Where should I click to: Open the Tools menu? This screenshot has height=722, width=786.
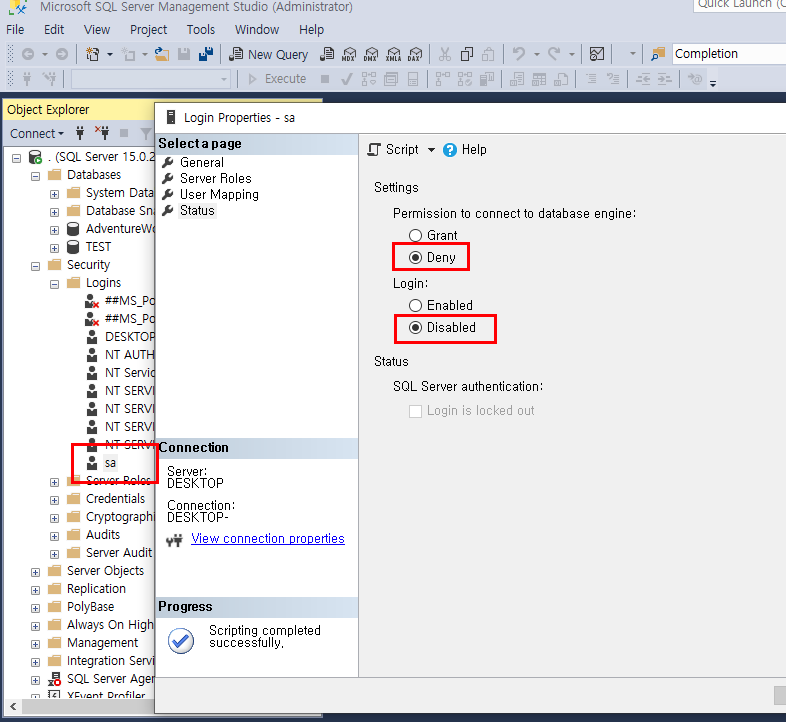click(201, 30)
